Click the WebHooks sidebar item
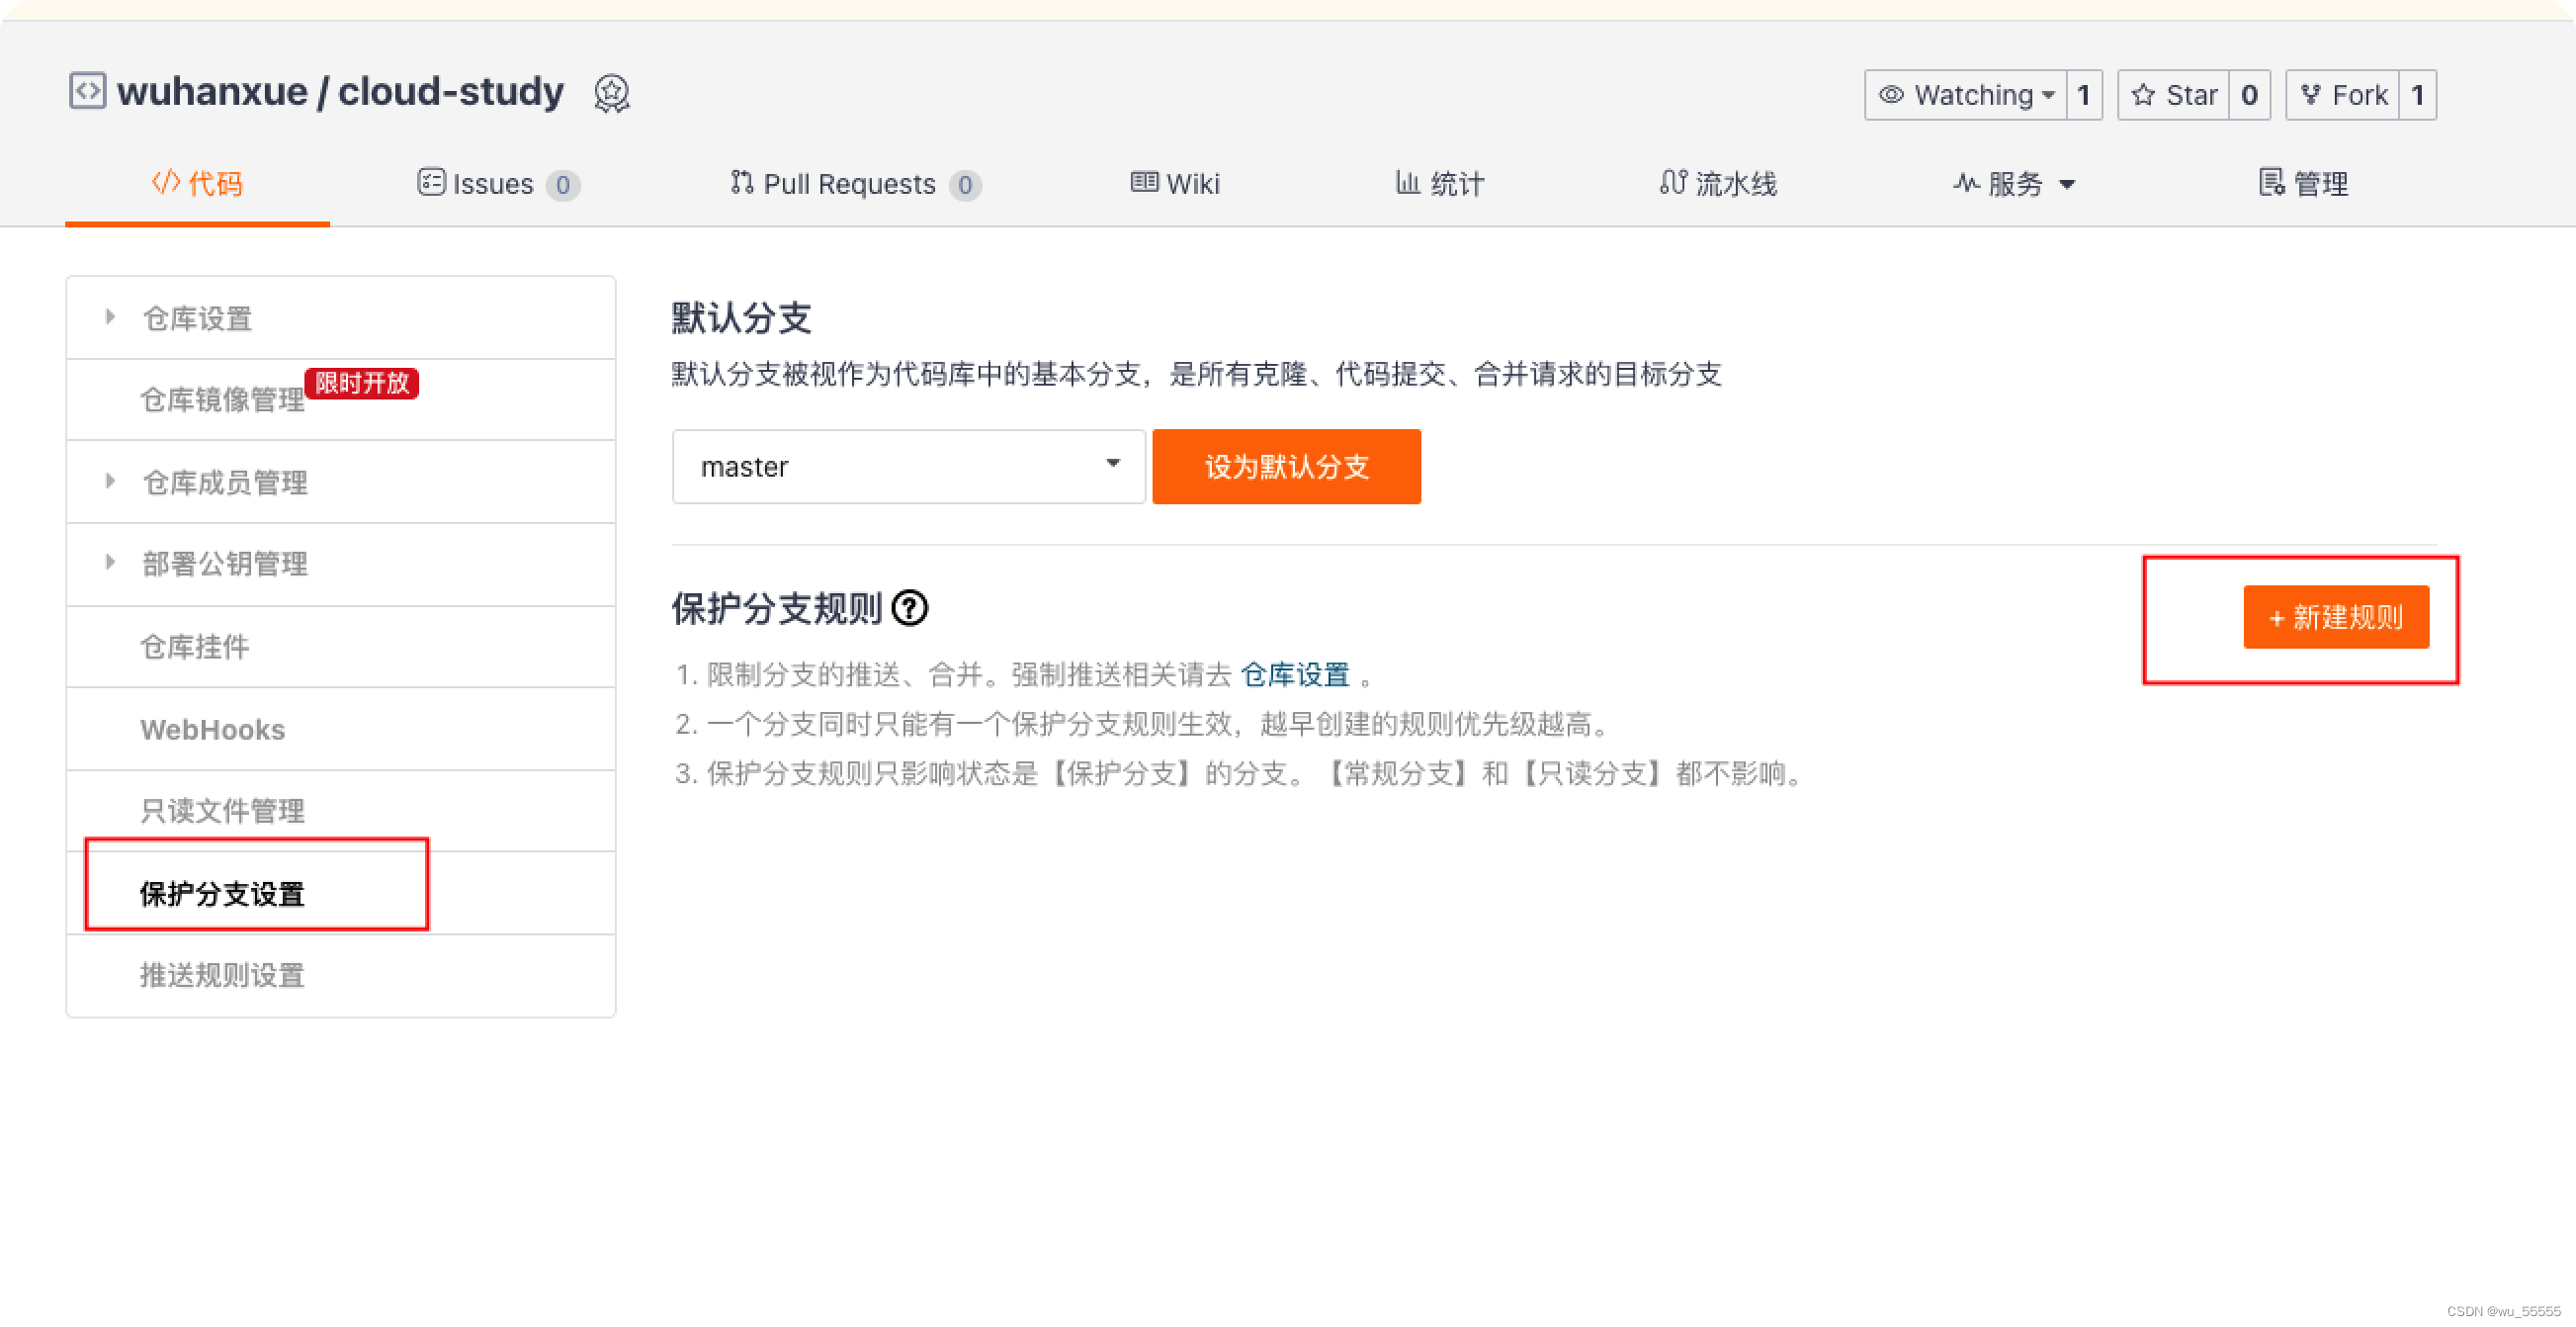This screenshot has height=1327, width=2576. tap(212, 729)
